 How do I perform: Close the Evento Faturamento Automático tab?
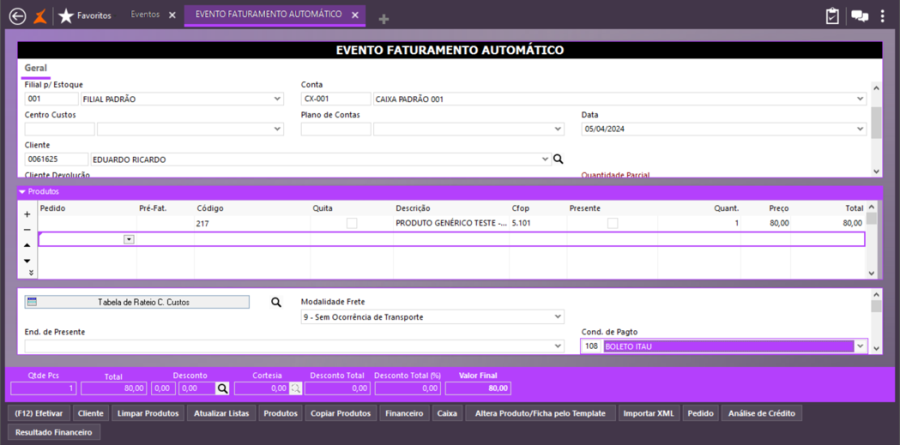[355, 14]
